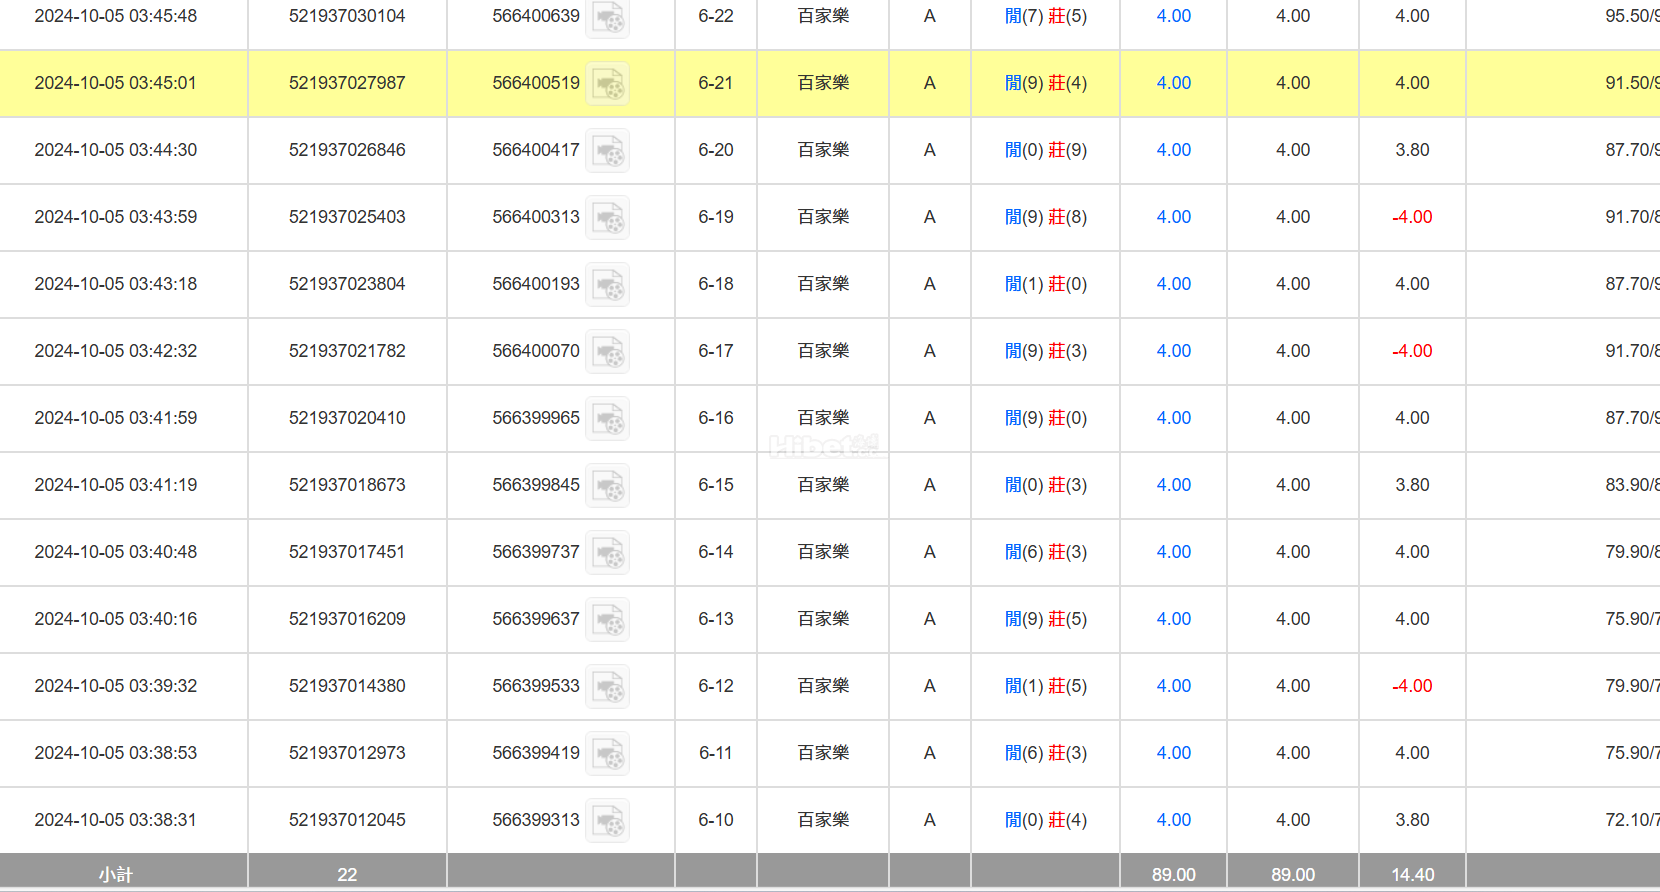Click the balance value 72.10 in row 6-10
Viewport: 1660px width, 892px height.
(1627, 820)
